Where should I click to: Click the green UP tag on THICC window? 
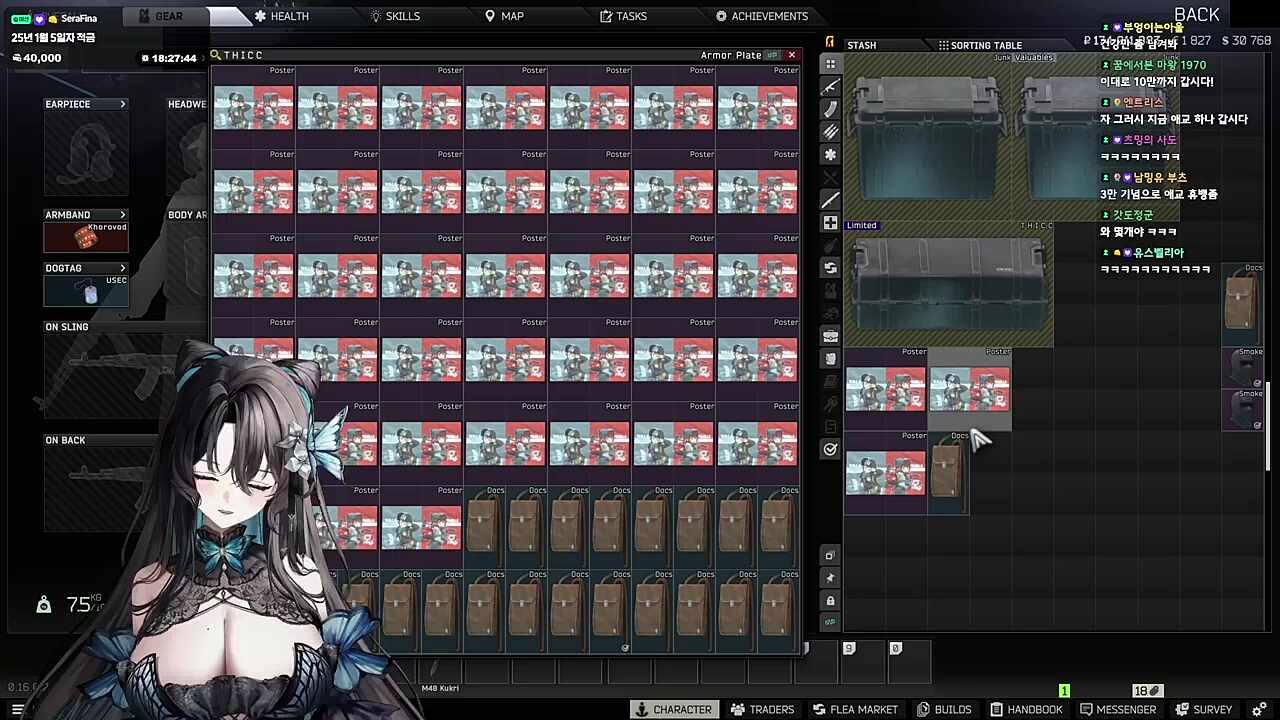click(772, 55)
